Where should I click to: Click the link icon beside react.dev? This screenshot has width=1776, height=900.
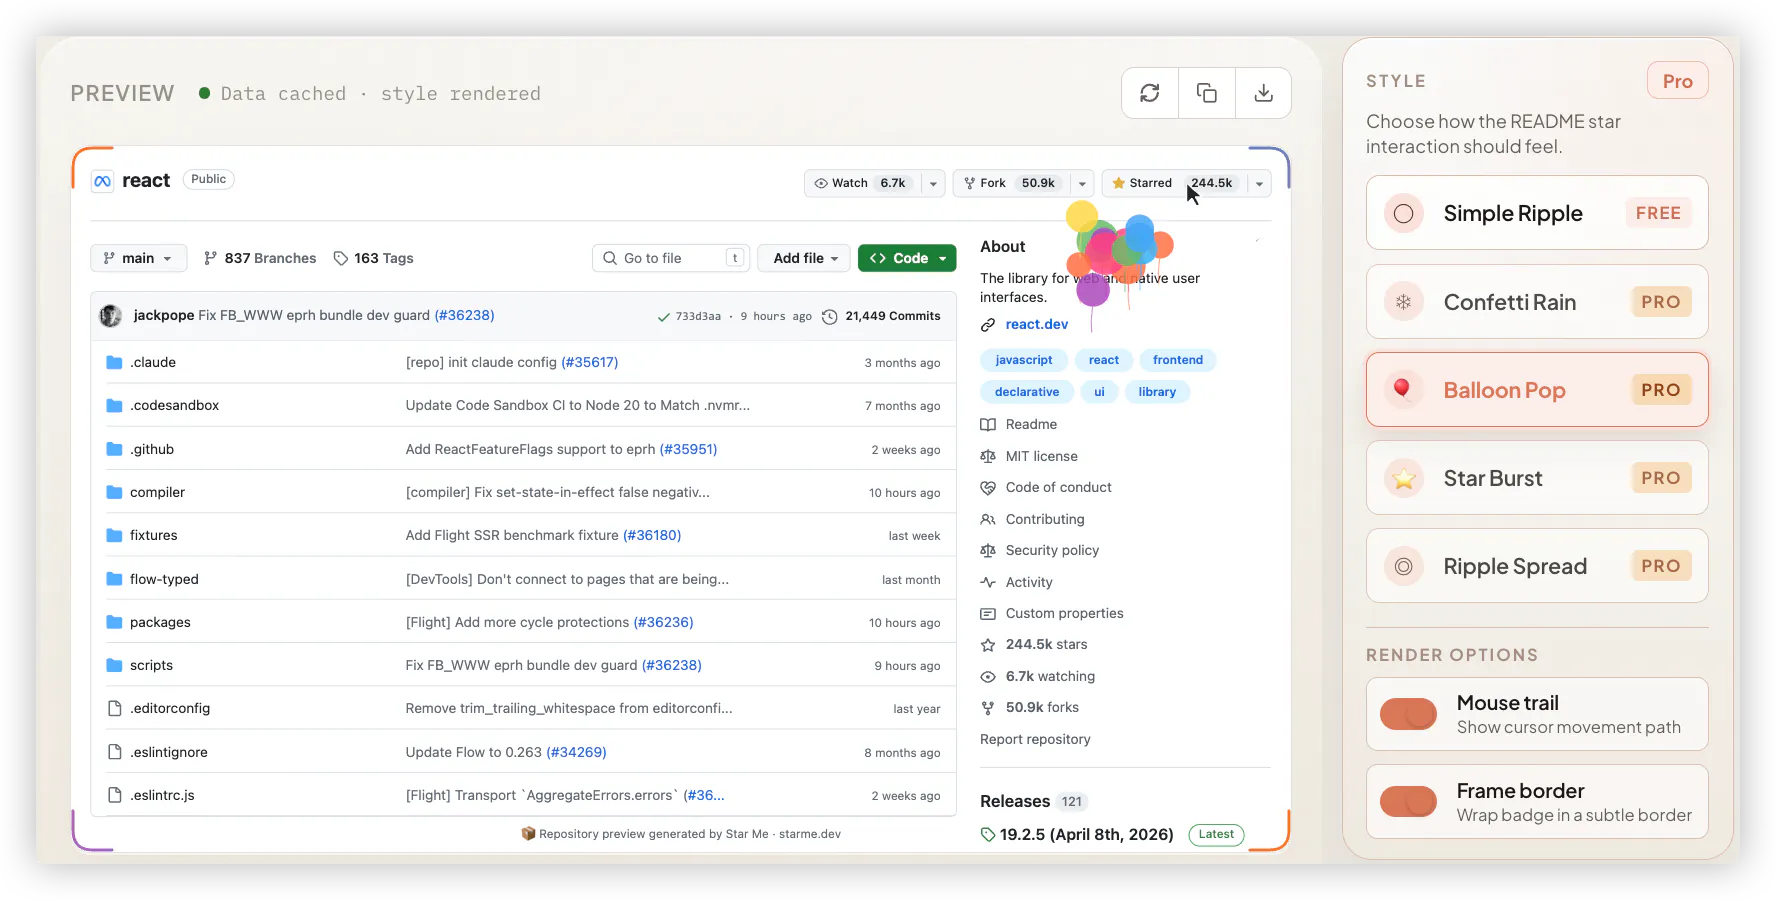coord(988,325)
